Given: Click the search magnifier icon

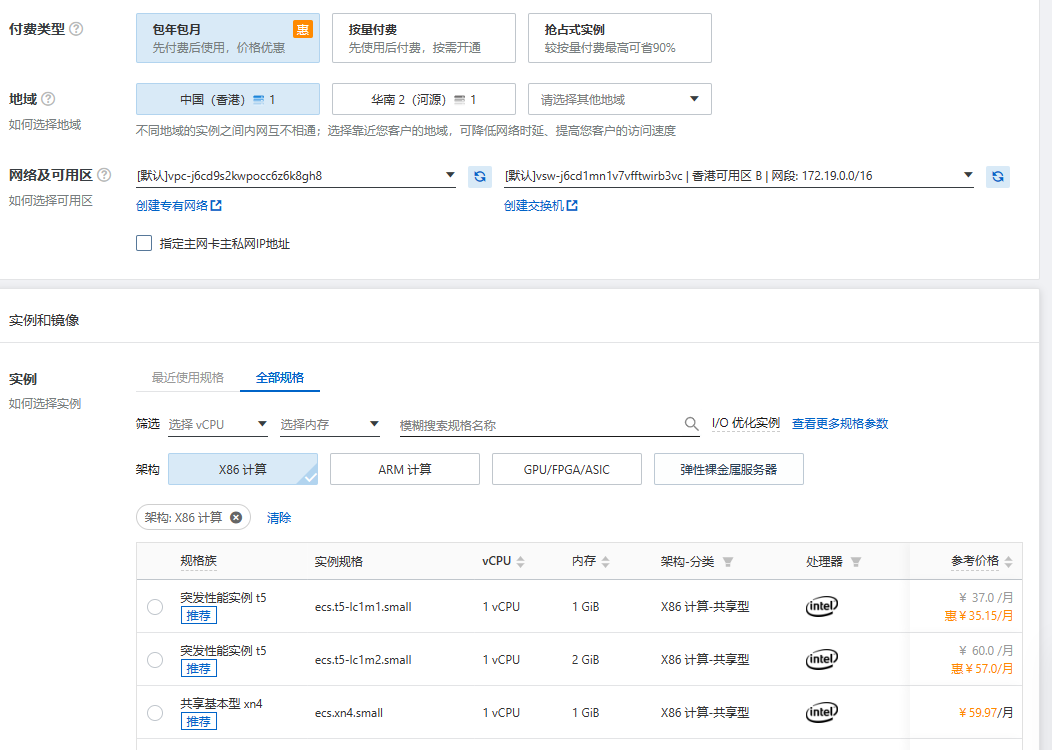Looking at the screenshot, I should tap(691, 423).
